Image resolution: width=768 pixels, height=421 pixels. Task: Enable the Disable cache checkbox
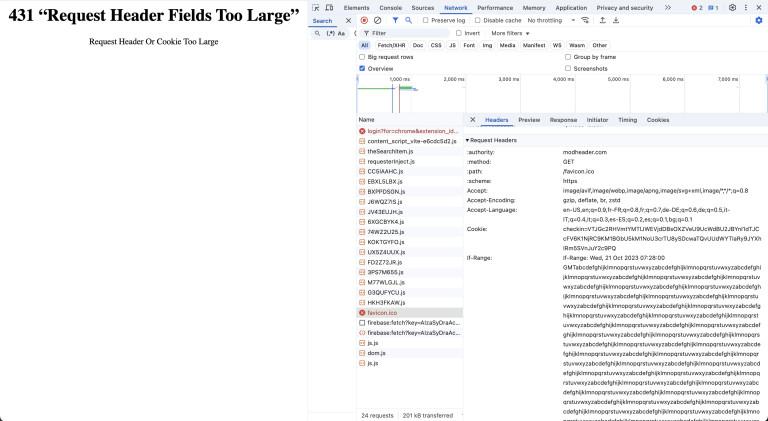(x=478, y=21)
